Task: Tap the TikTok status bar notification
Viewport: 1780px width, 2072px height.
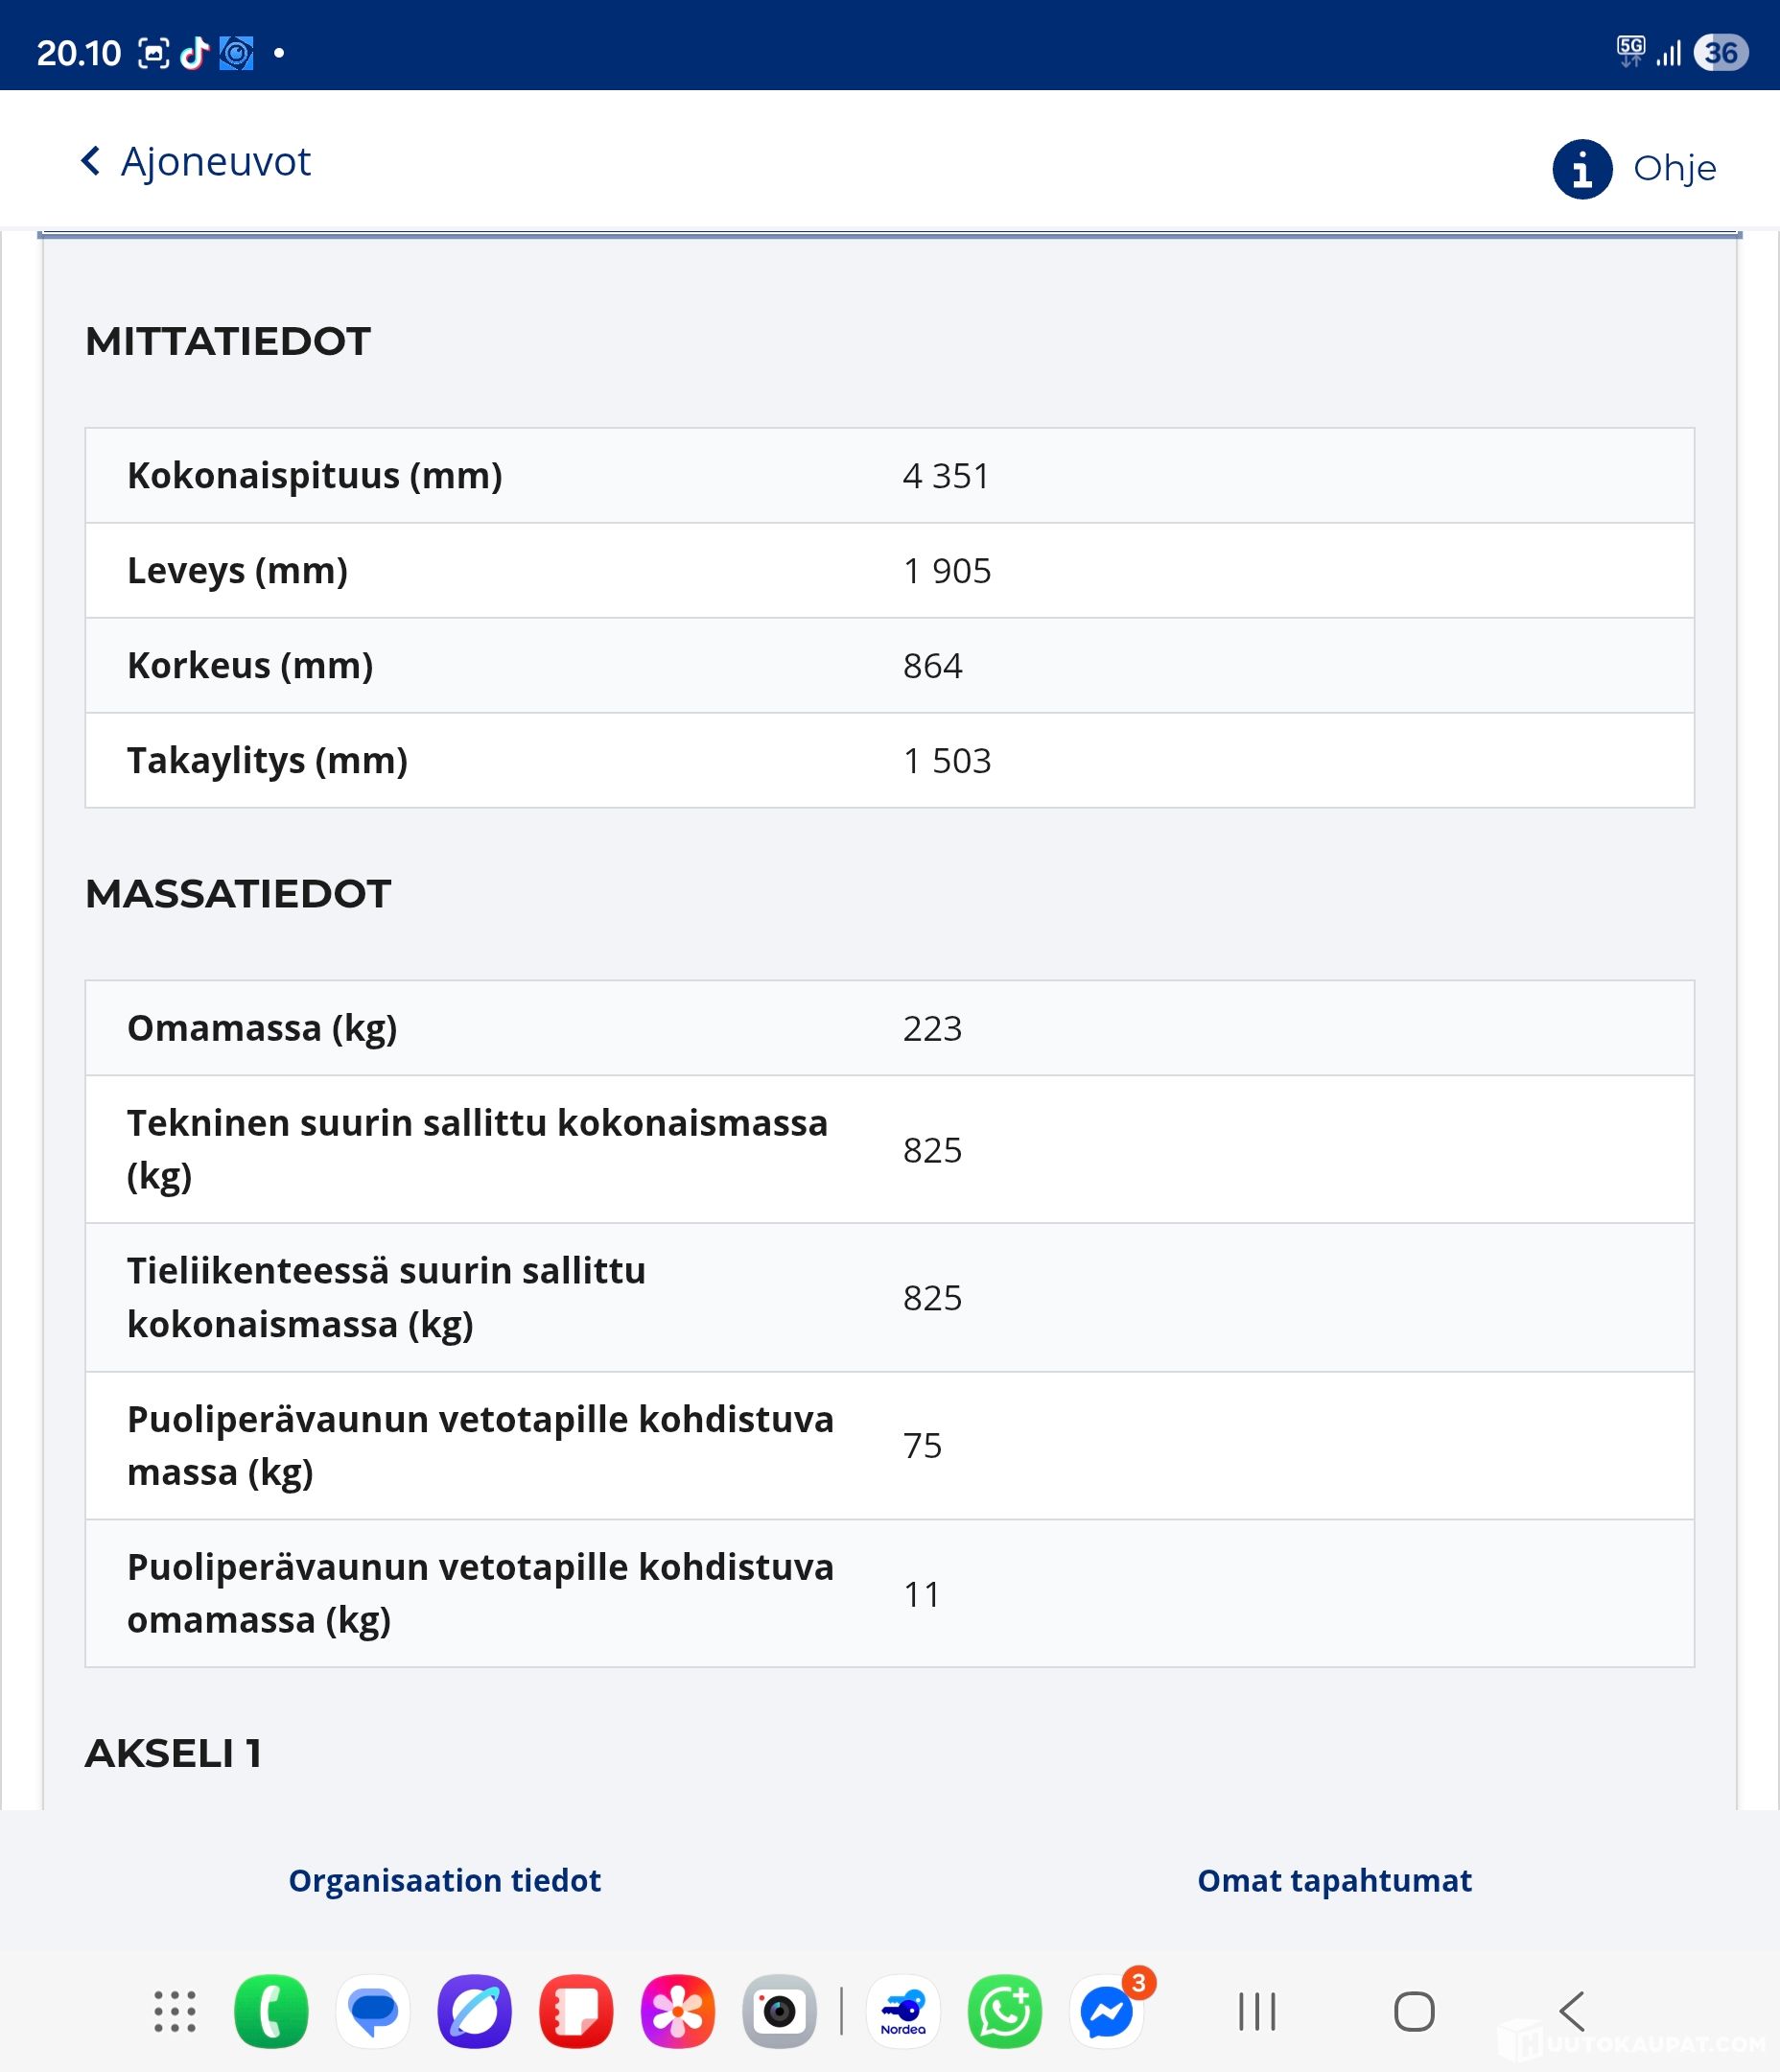Action: 194,52
